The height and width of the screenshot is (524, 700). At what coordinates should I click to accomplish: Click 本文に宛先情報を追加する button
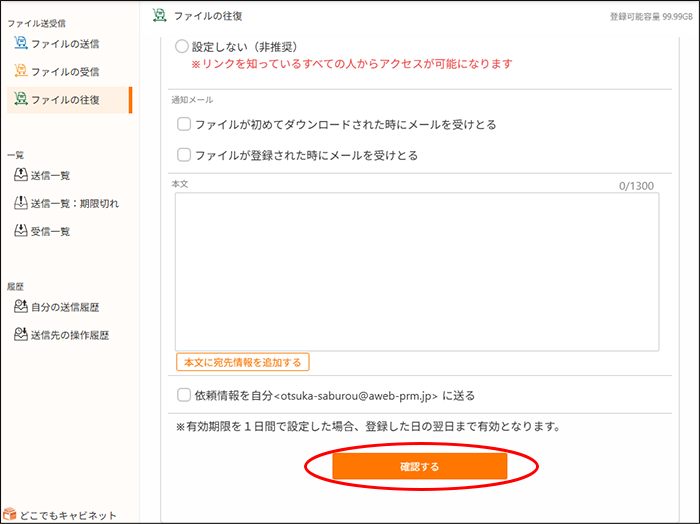pos(243,362)
